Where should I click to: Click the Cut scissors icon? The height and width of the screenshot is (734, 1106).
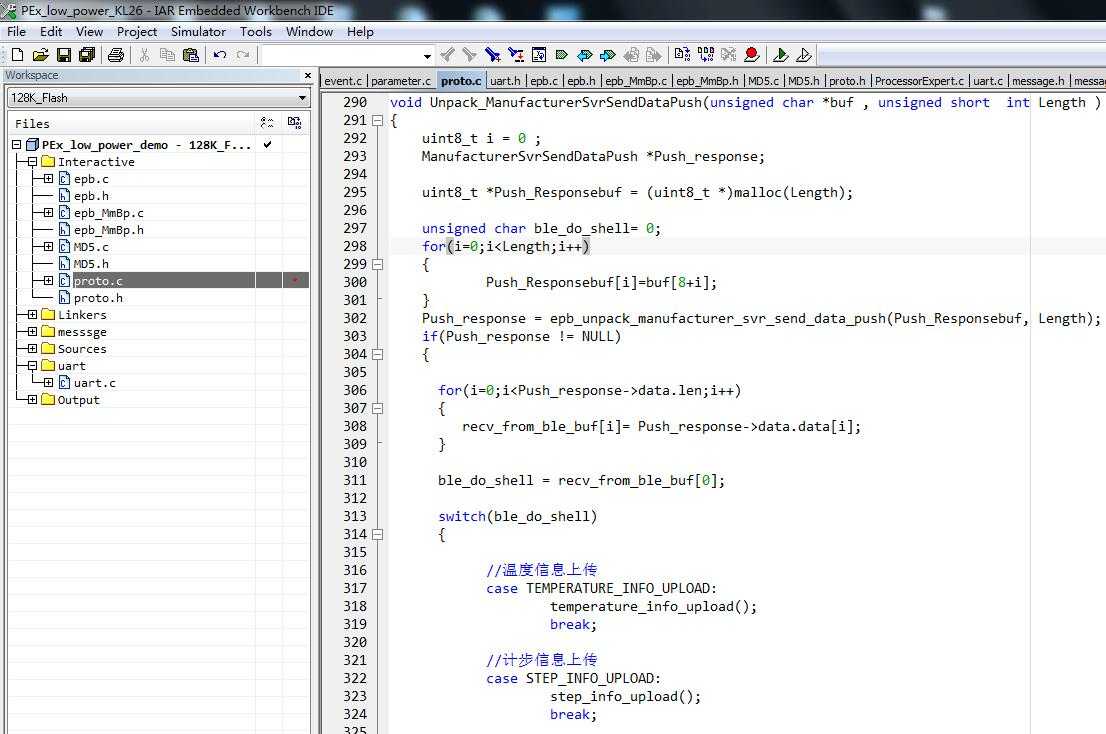145,54
